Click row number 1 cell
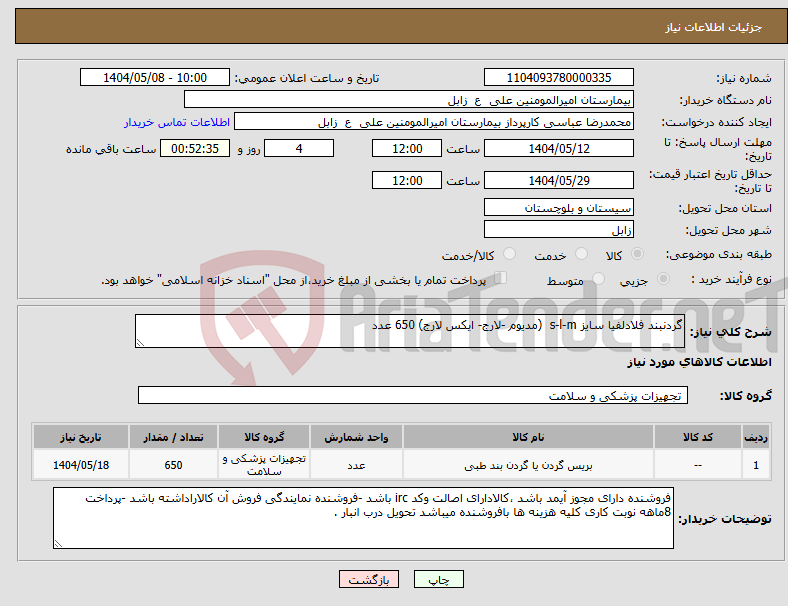Image resolution: width=788 pixels, height=606 pixels. coord(755,465)
